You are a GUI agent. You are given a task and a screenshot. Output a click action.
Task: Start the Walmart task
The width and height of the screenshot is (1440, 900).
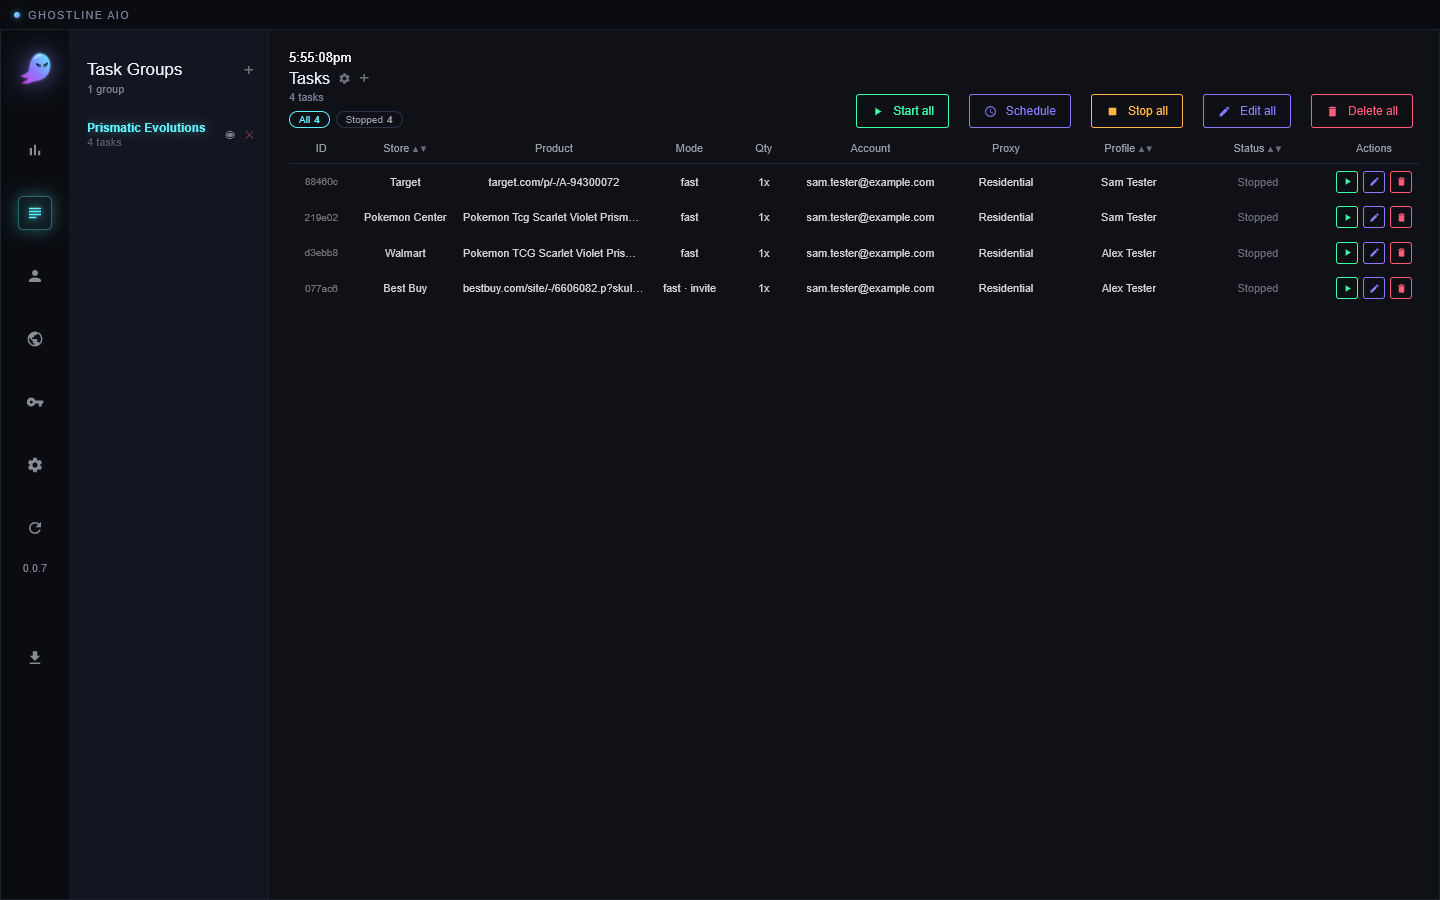coord(1347,253)
